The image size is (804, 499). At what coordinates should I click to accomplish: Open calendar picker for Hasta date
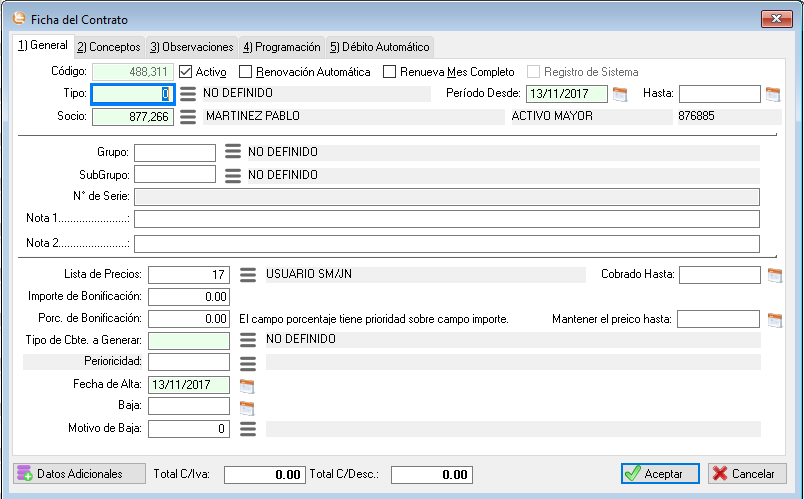[772, 94]
